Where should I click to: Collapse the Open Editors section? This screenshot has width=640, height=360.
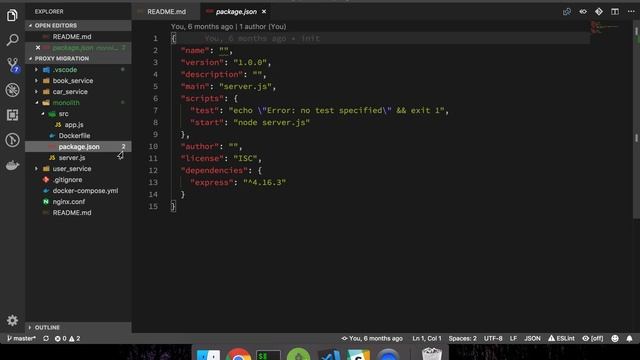click(x=78, y=25)
